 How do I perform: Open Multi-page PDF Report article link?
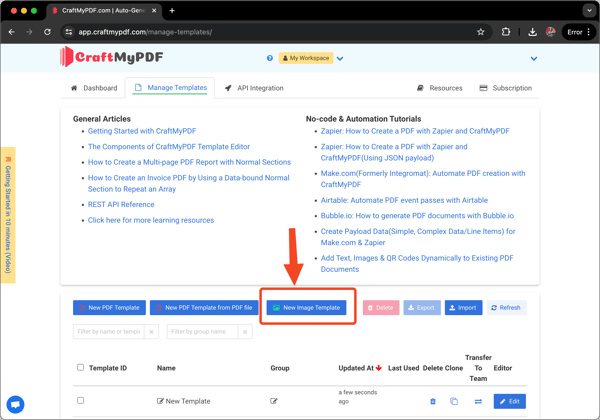click(x=189, y=162)
